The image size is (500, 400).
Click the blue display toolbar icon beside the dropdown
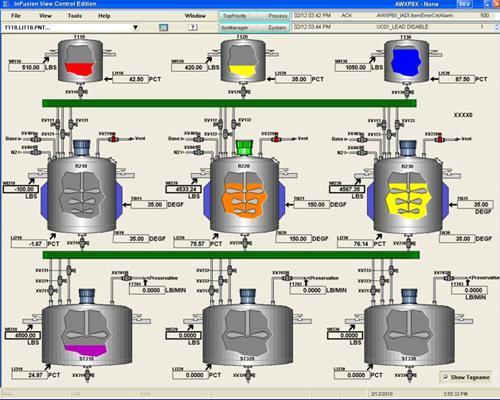pyautogui.click(x=163, y=27)
